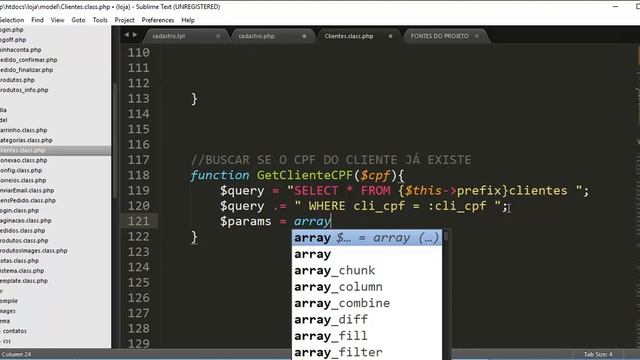Open conexao.class.php in the sidebar
640x360 pixels.
(24, 160)
